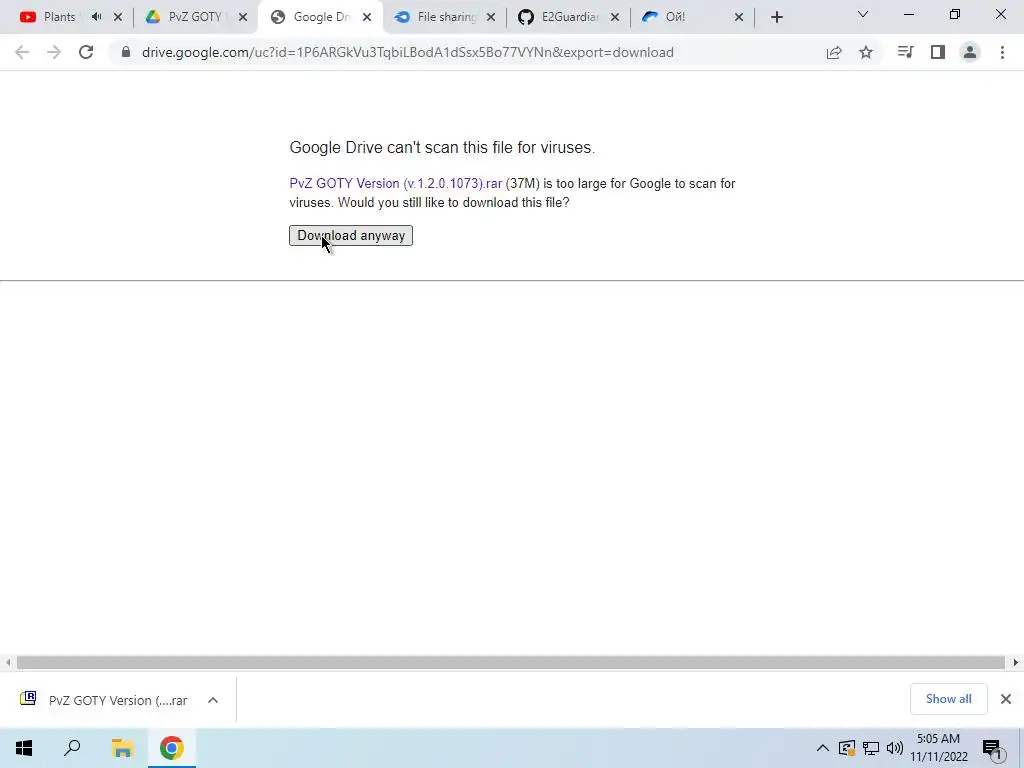Close the PvZ GOTY tab

(x=243, y=17)
